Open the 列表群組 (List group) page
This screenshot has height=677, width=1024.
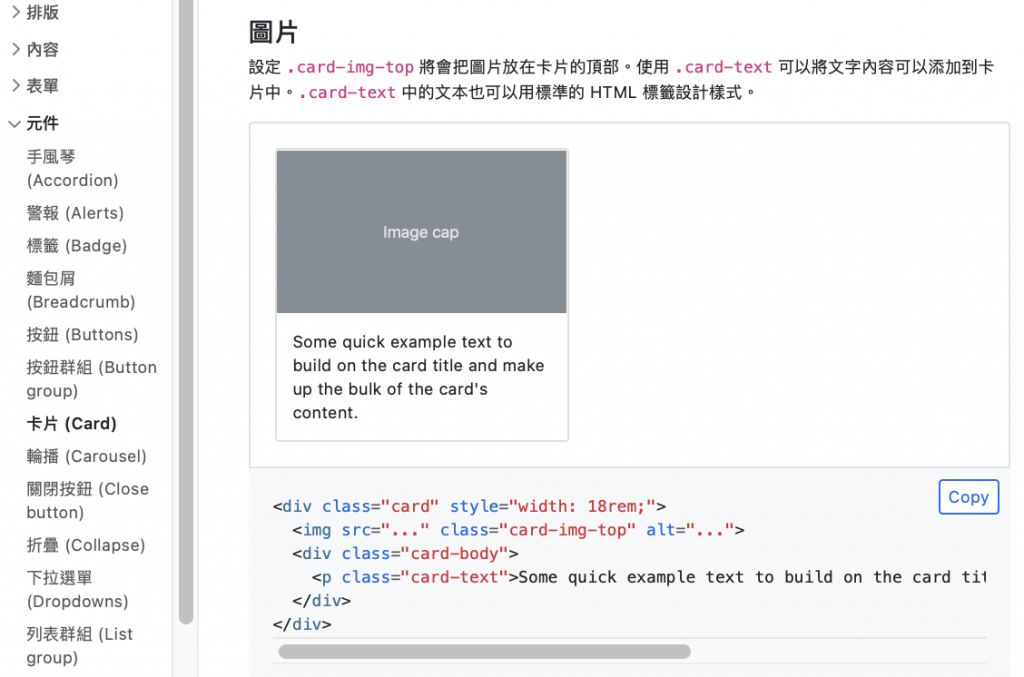(x=80, y=645)
